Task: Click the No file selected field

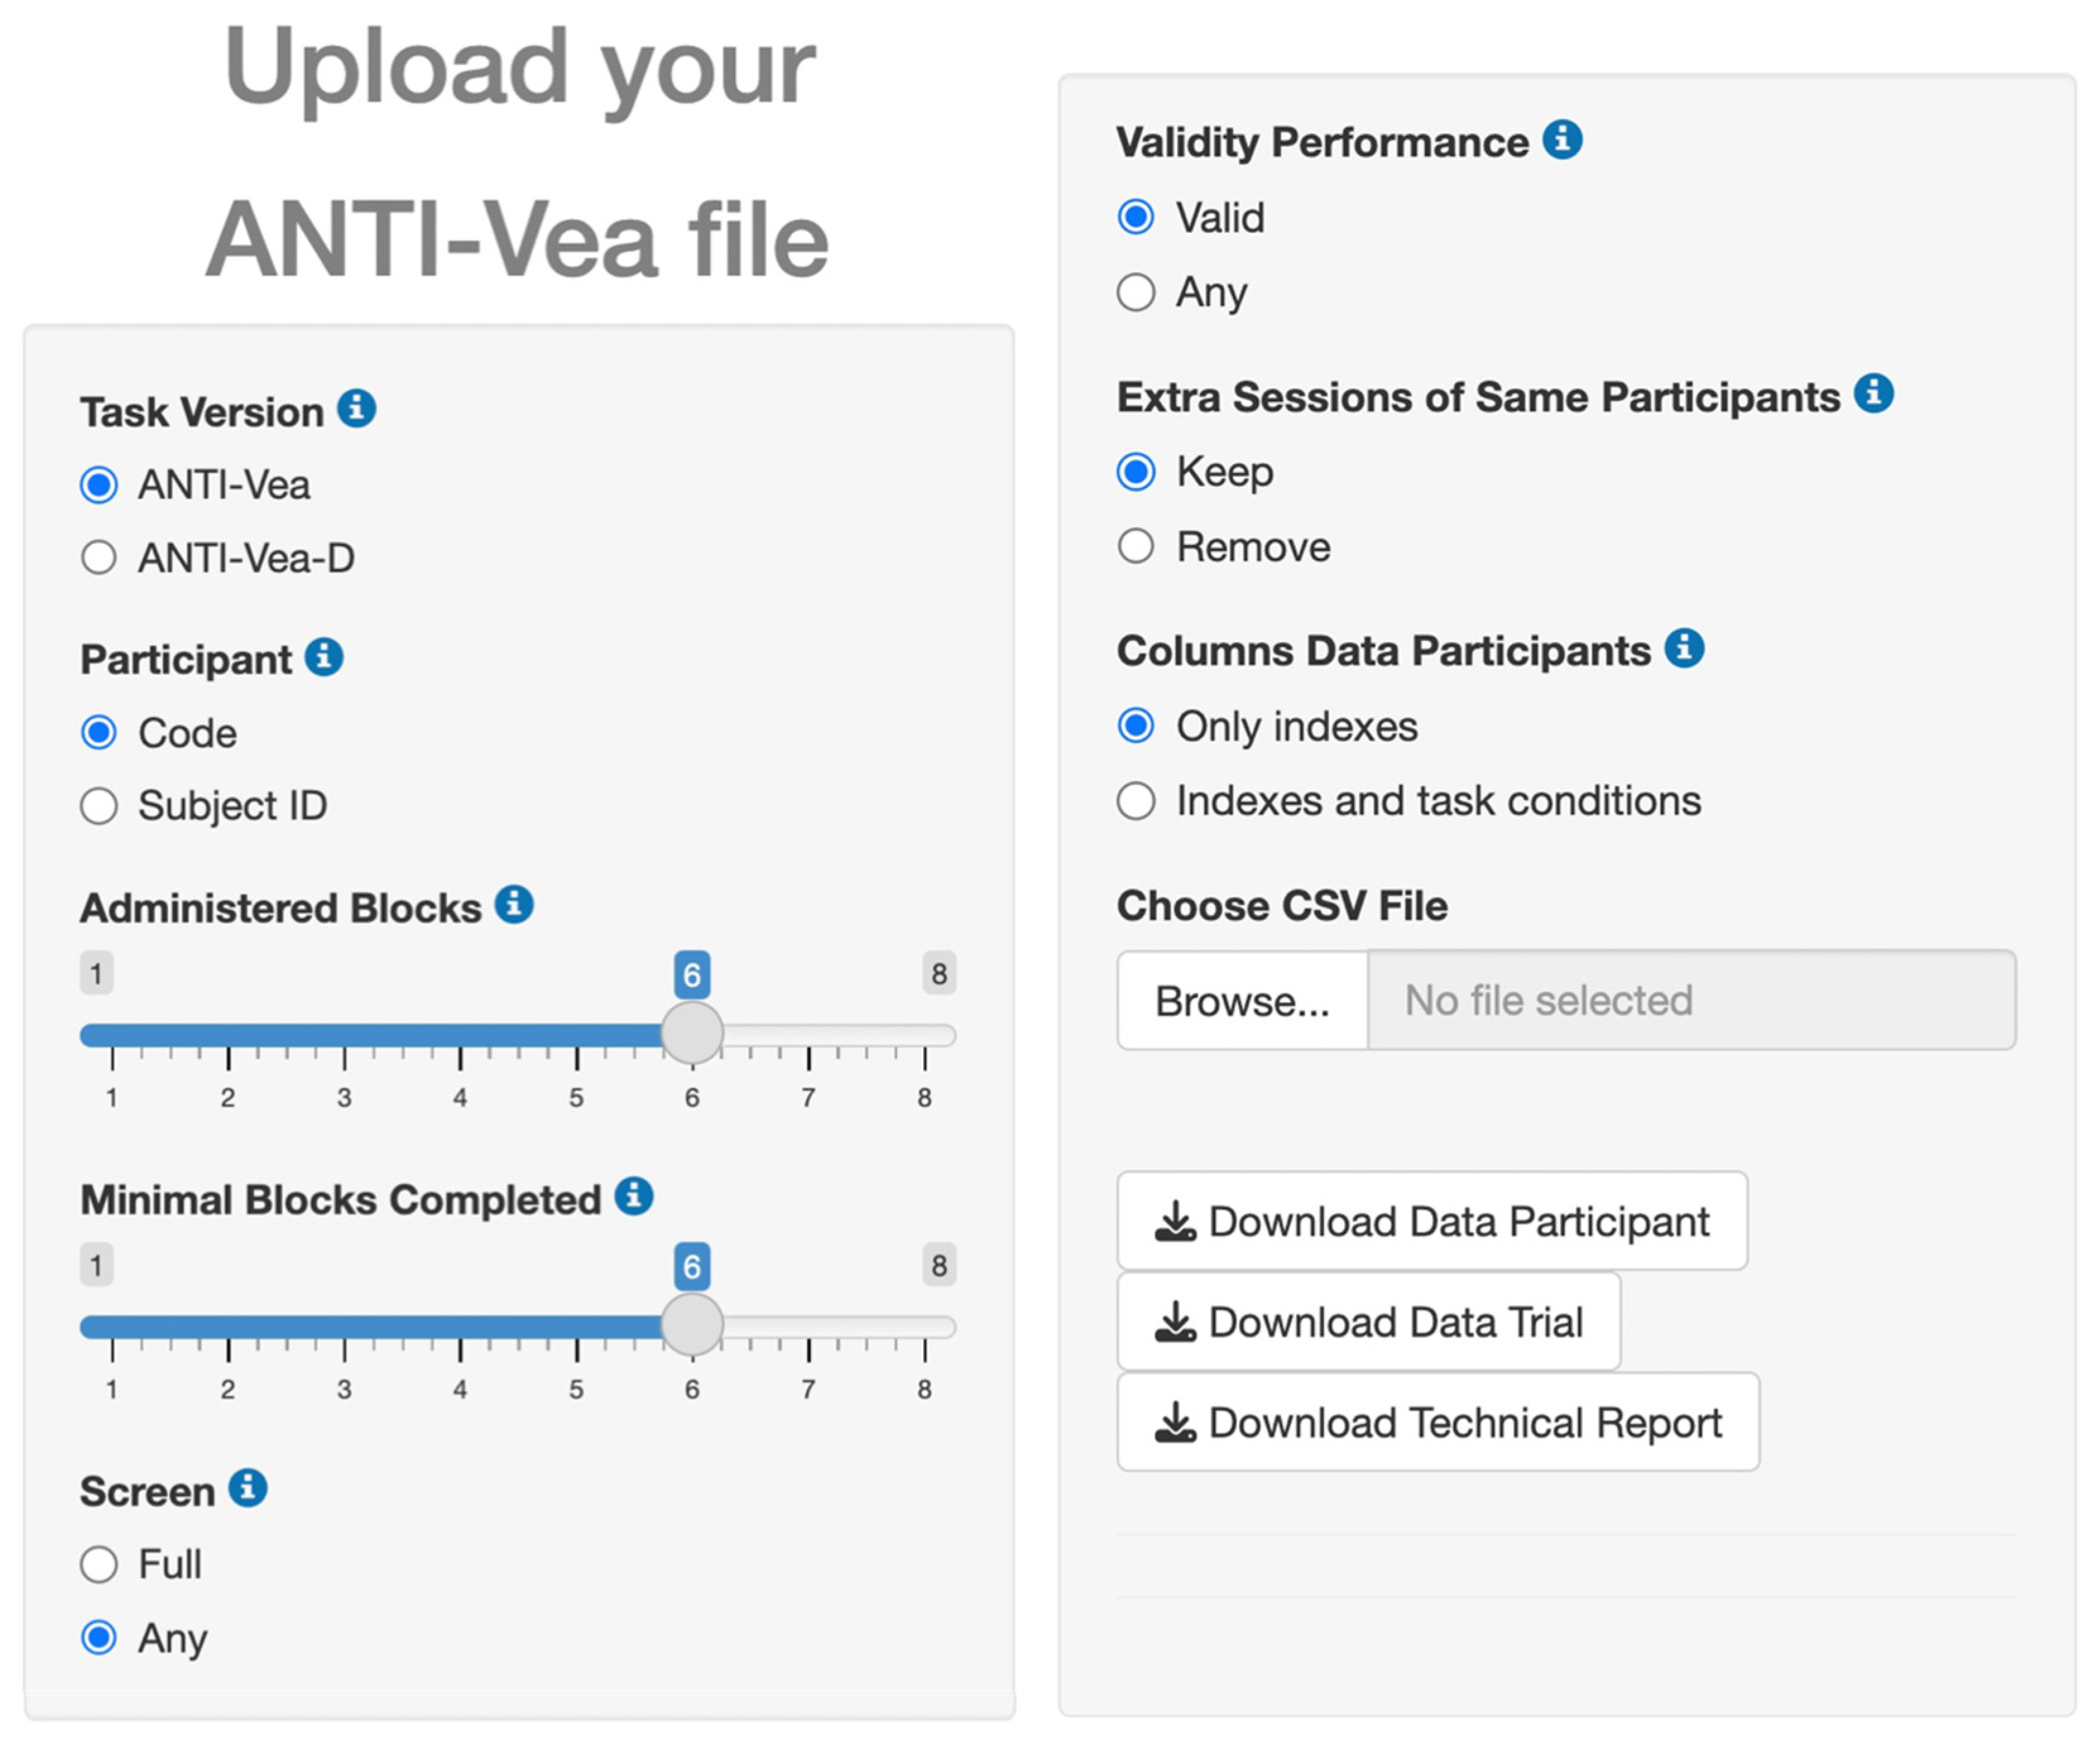Action: tap(1691, 1000)
